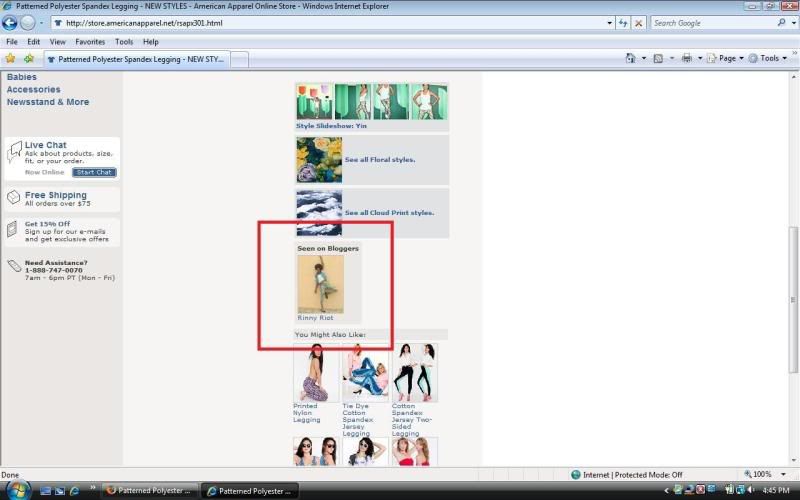Open the Favorites menu
Viewport: 800px width, 500px height.
[90, 42]
